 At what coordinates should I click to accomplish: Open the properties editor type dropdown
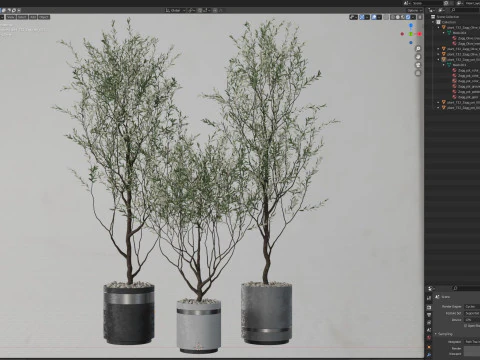click(431, 288)
